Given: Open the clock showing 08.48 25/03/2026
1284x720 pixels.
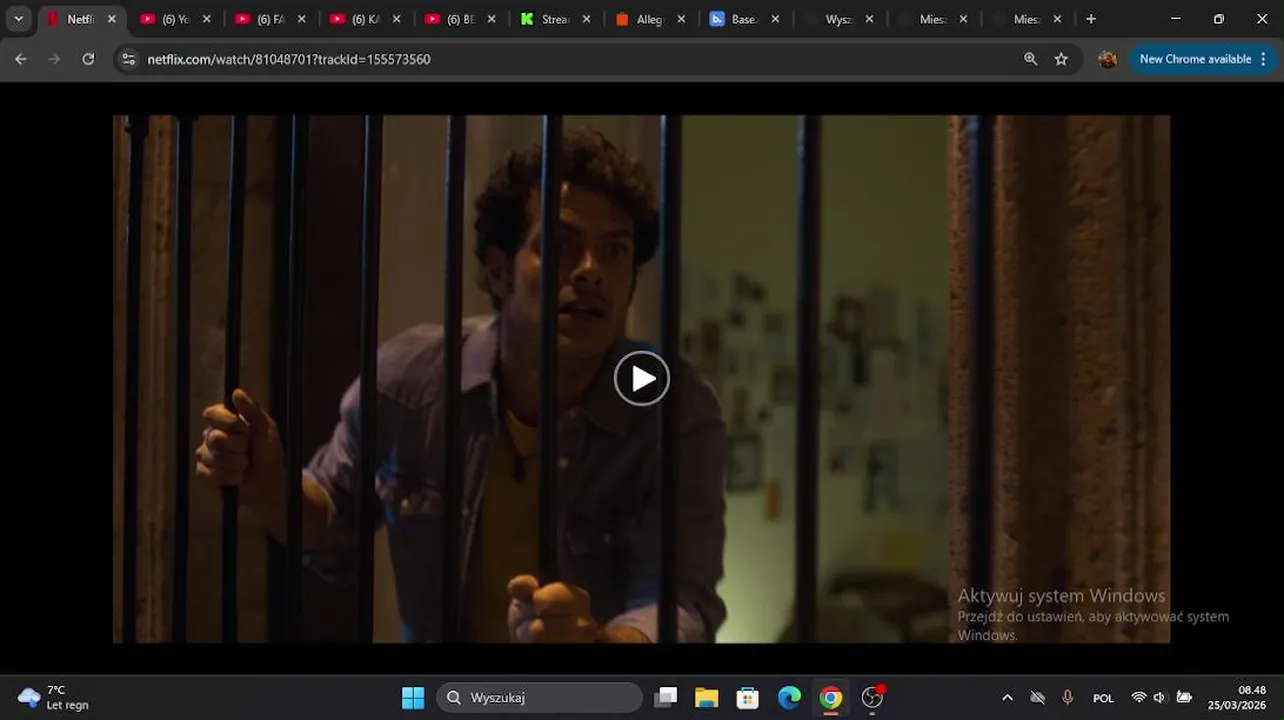Looking at the screenshot, I should pyautogui.click(x=1237, y=698).
